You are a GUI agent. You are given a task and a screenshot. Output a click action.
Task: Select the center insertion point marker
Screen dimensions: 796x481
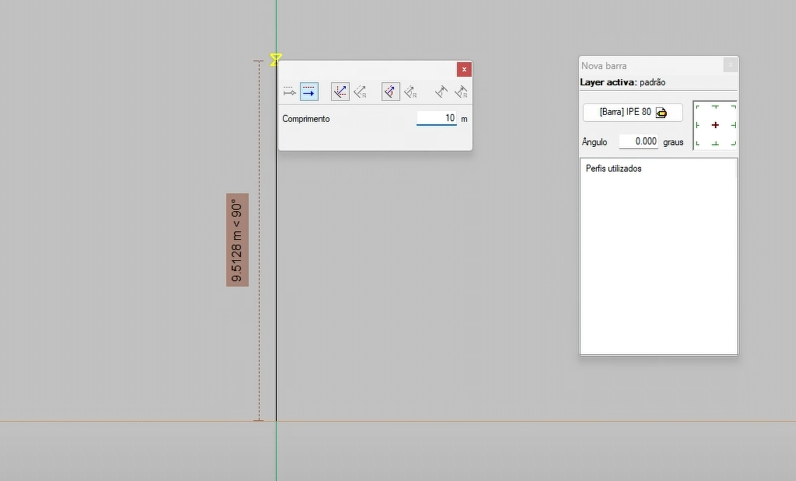pos(715,125)
